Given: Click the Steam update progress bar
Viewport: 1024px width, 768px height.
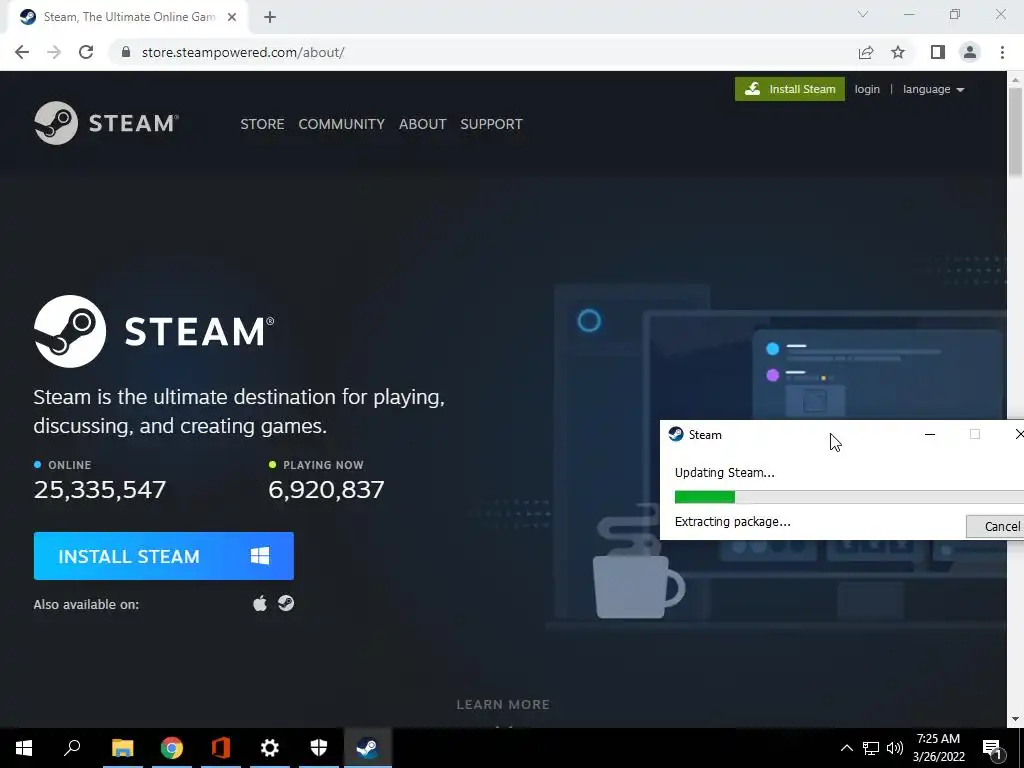Looking at the screenshot, I should tap(849, 498).
